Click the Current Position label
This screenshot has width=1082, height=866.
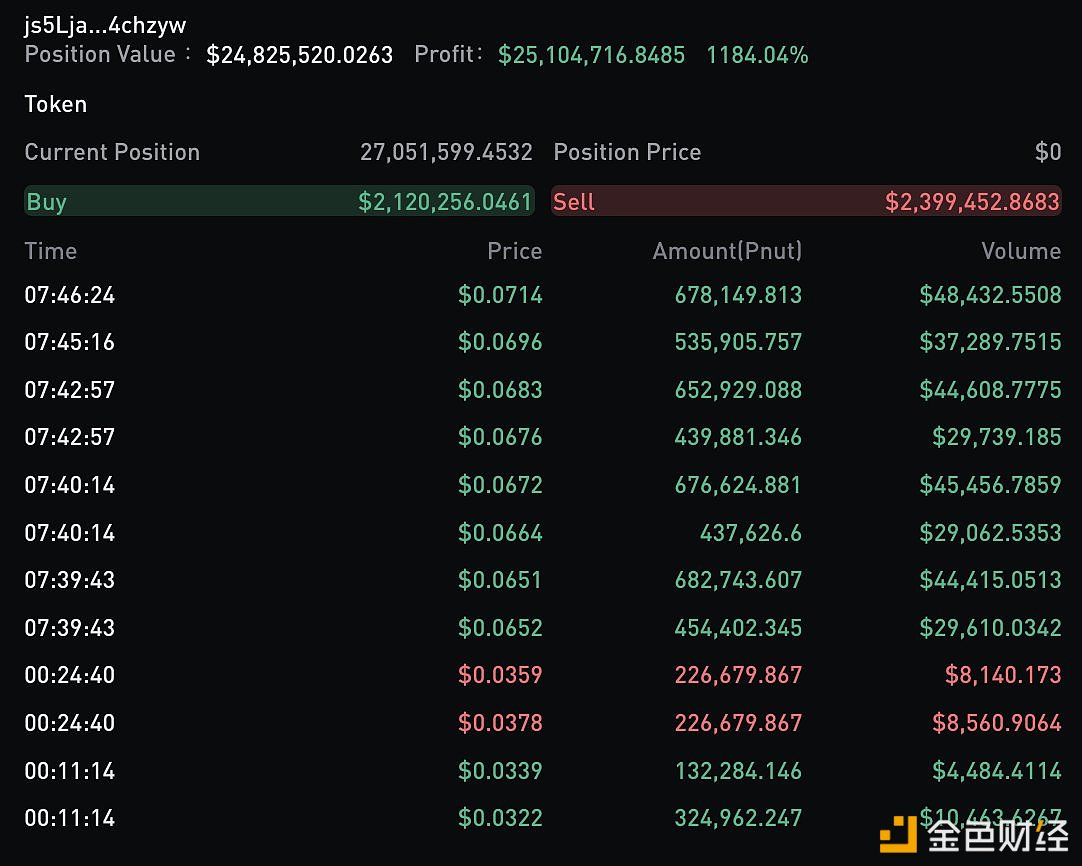point(112,152)
